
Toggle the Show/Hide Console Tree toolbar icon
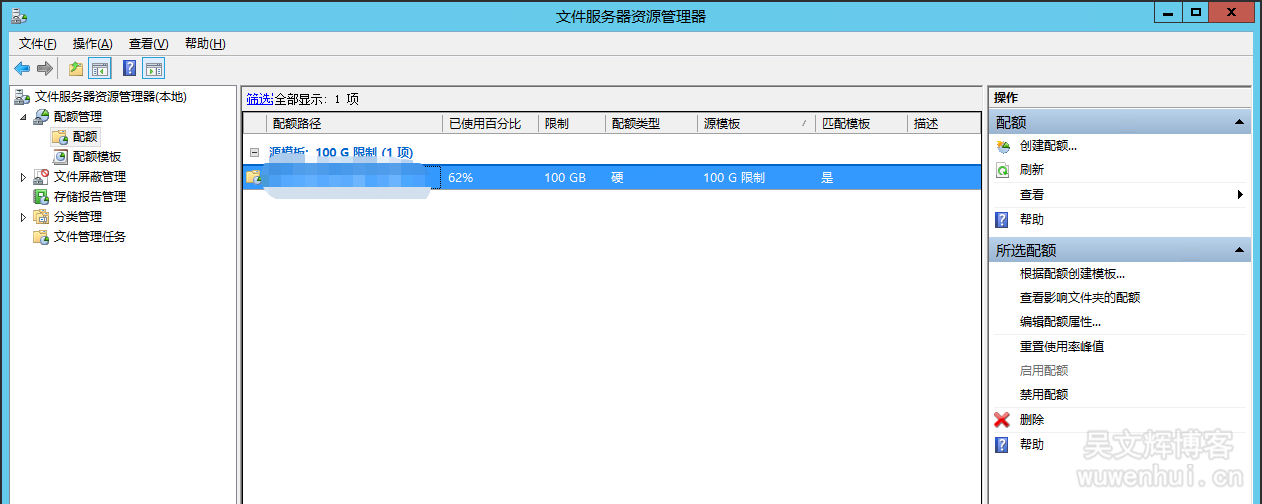pos(100,69)
